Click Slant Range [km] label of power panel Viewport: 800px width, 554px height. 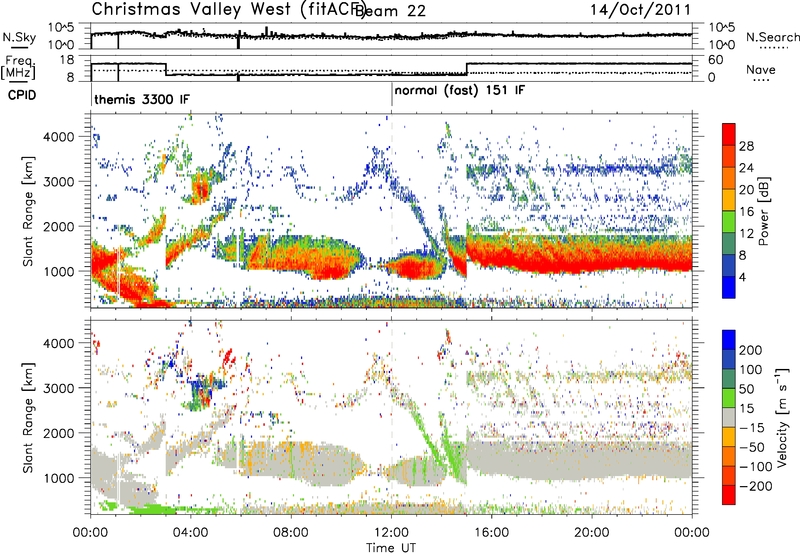tap(28, 211)
